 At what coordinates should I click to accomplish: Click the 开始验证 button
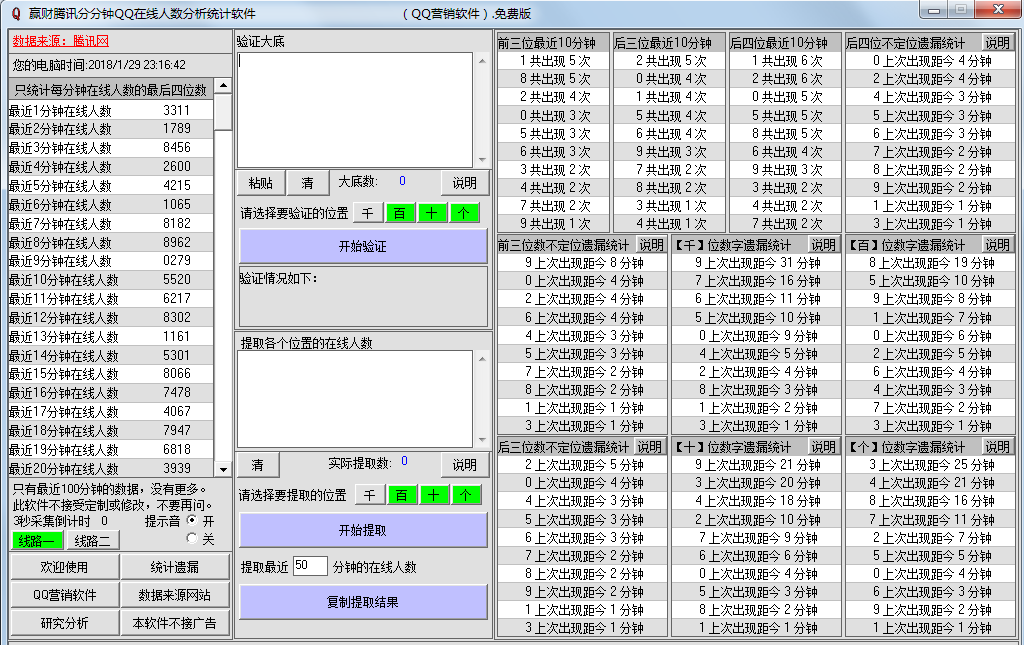[x=363, y=247]
